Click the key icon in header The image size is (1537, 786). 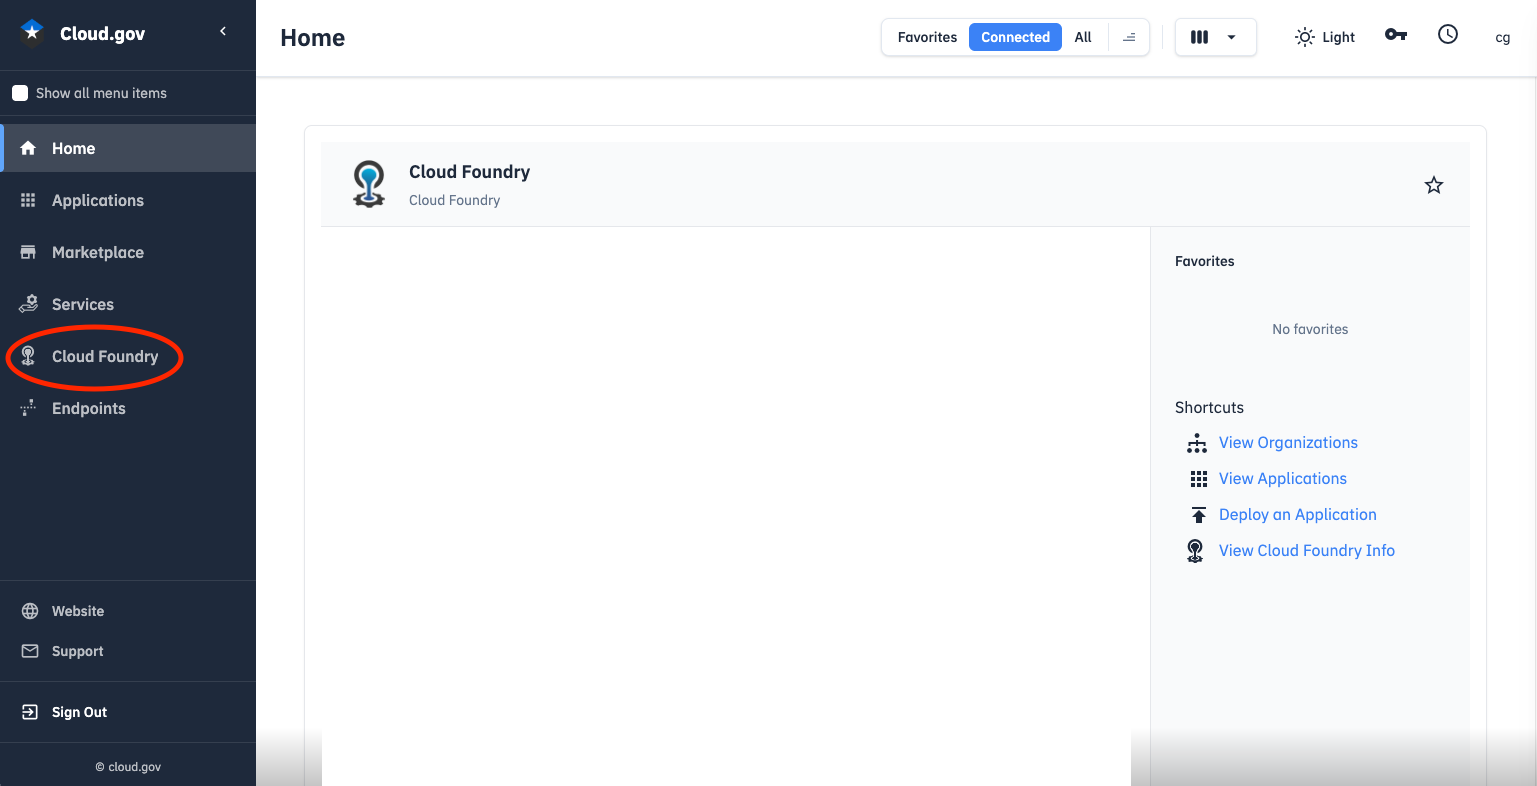(x=1396, y=34)
